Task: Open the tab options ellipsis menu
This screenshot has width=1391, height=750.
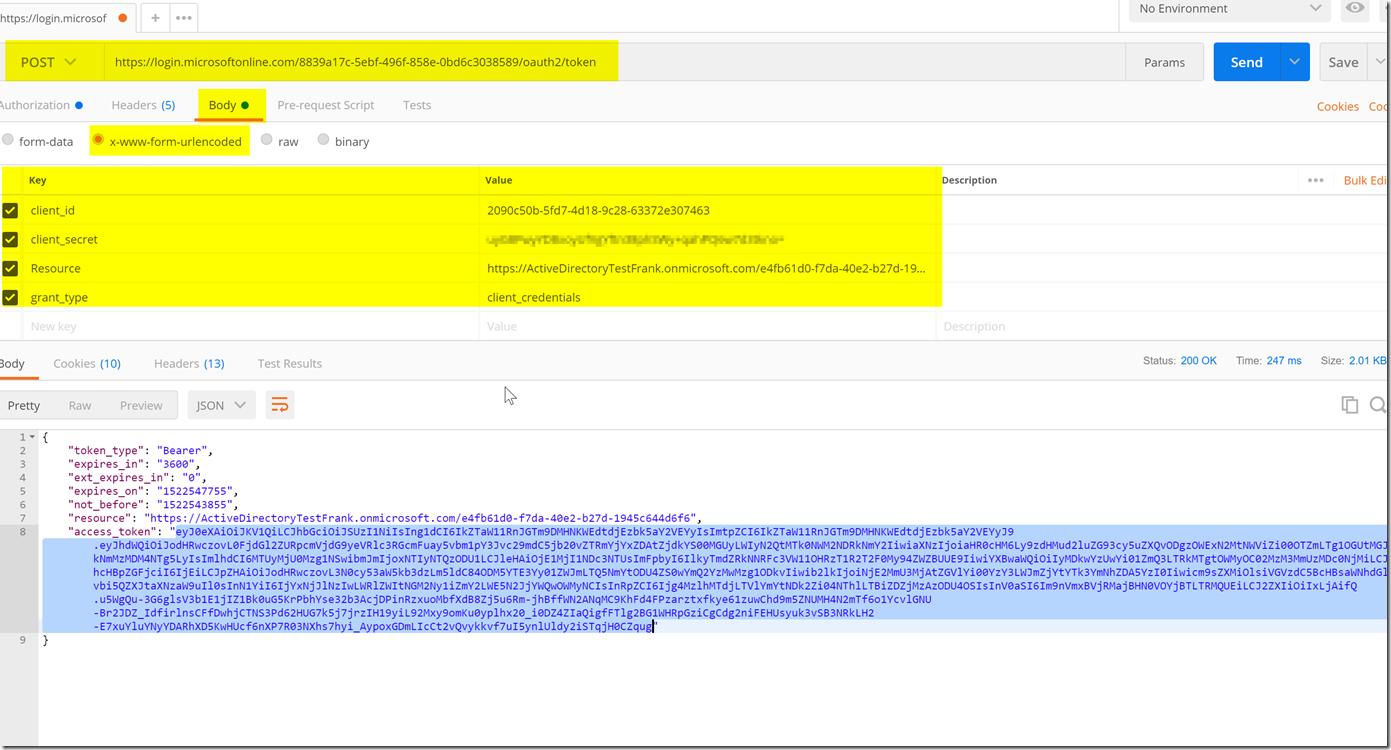Action: 183,18
